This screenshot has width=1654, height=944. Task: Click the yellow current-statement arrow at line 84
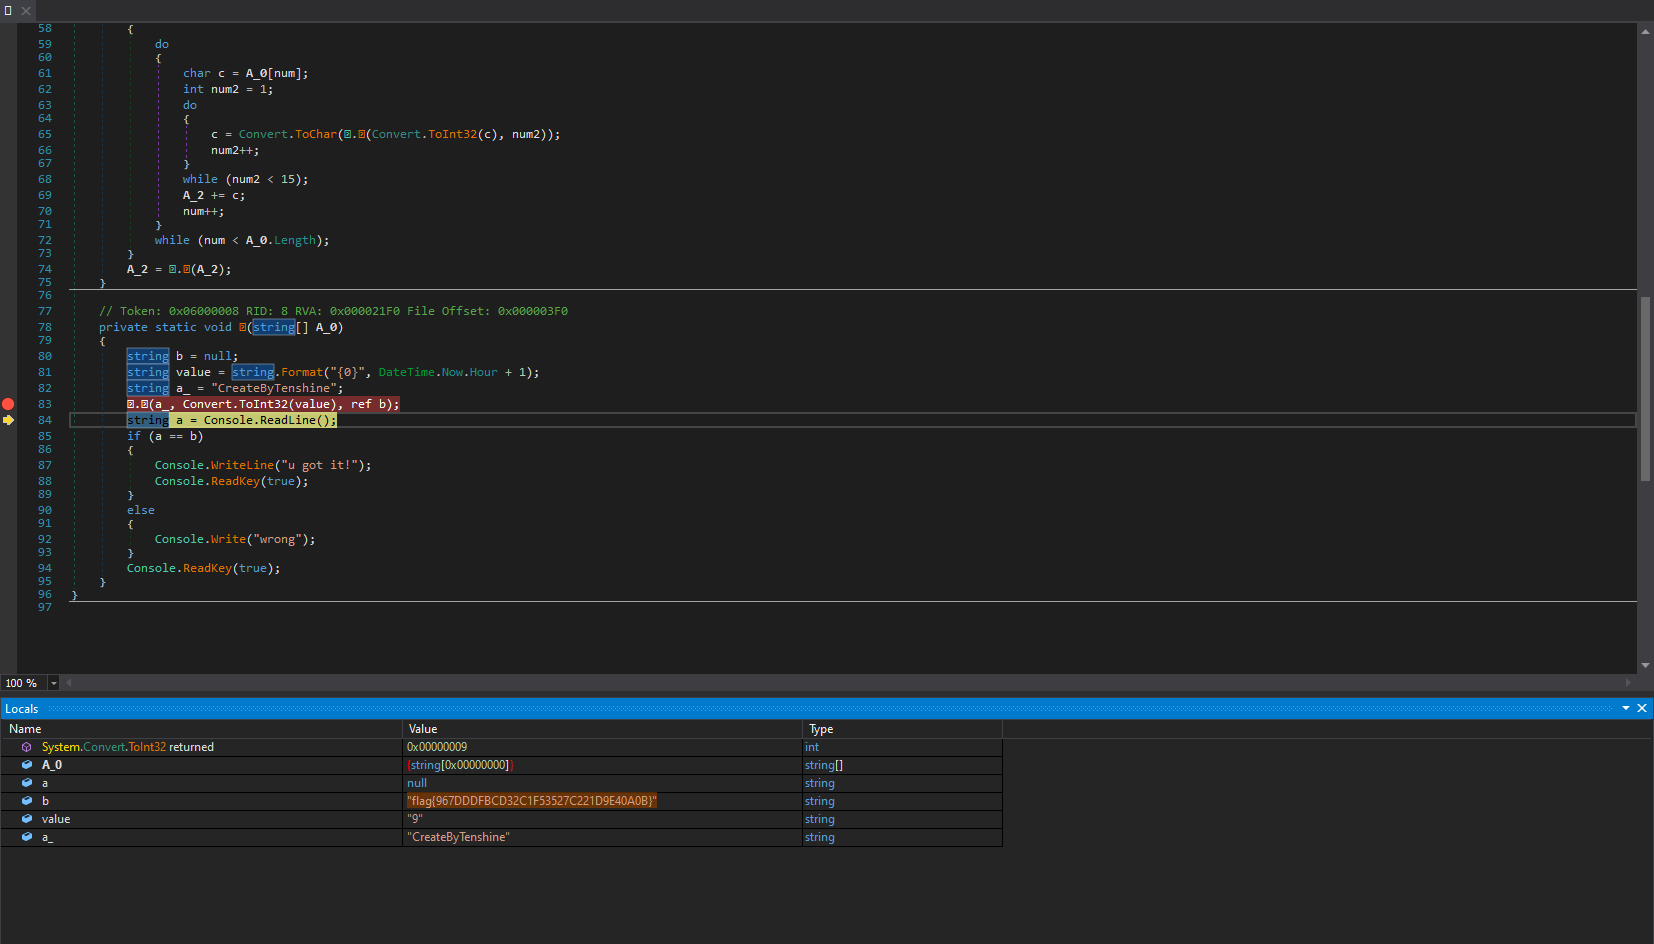pyautogui.click(x=8, y=420)
